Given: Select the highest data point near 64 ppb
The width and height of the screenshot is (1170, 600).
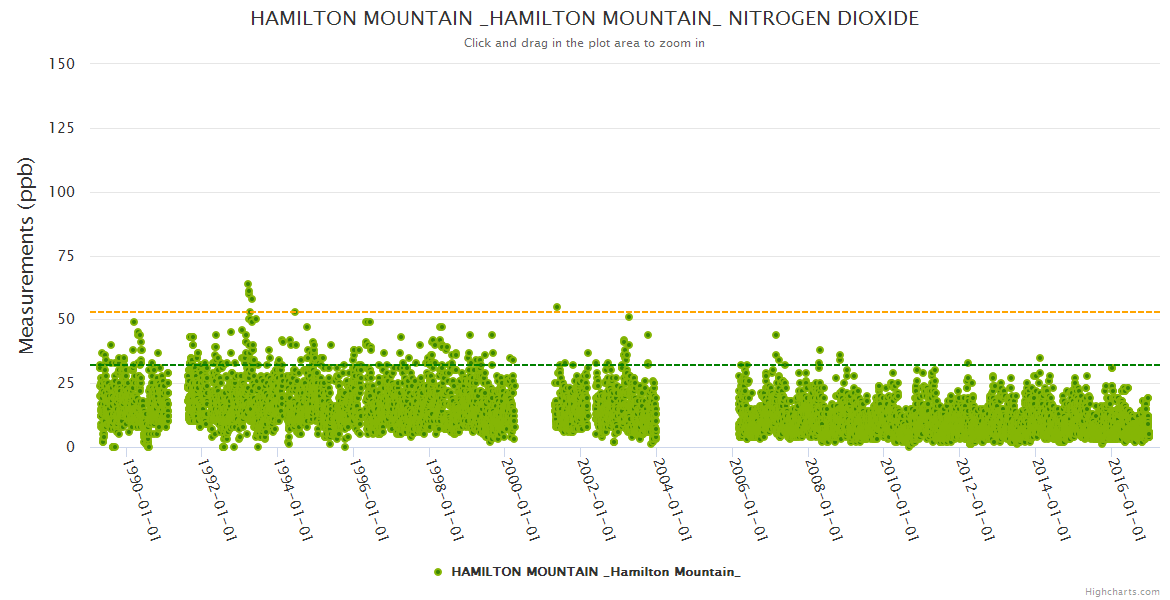Looking at the screenshot, I should (248, 284).
